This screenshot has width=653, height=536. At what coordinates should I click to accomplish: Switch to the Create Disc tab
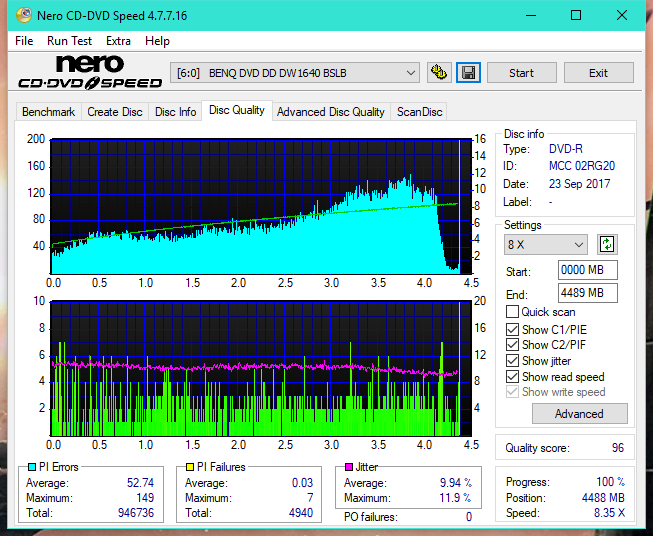coord(115,112)
